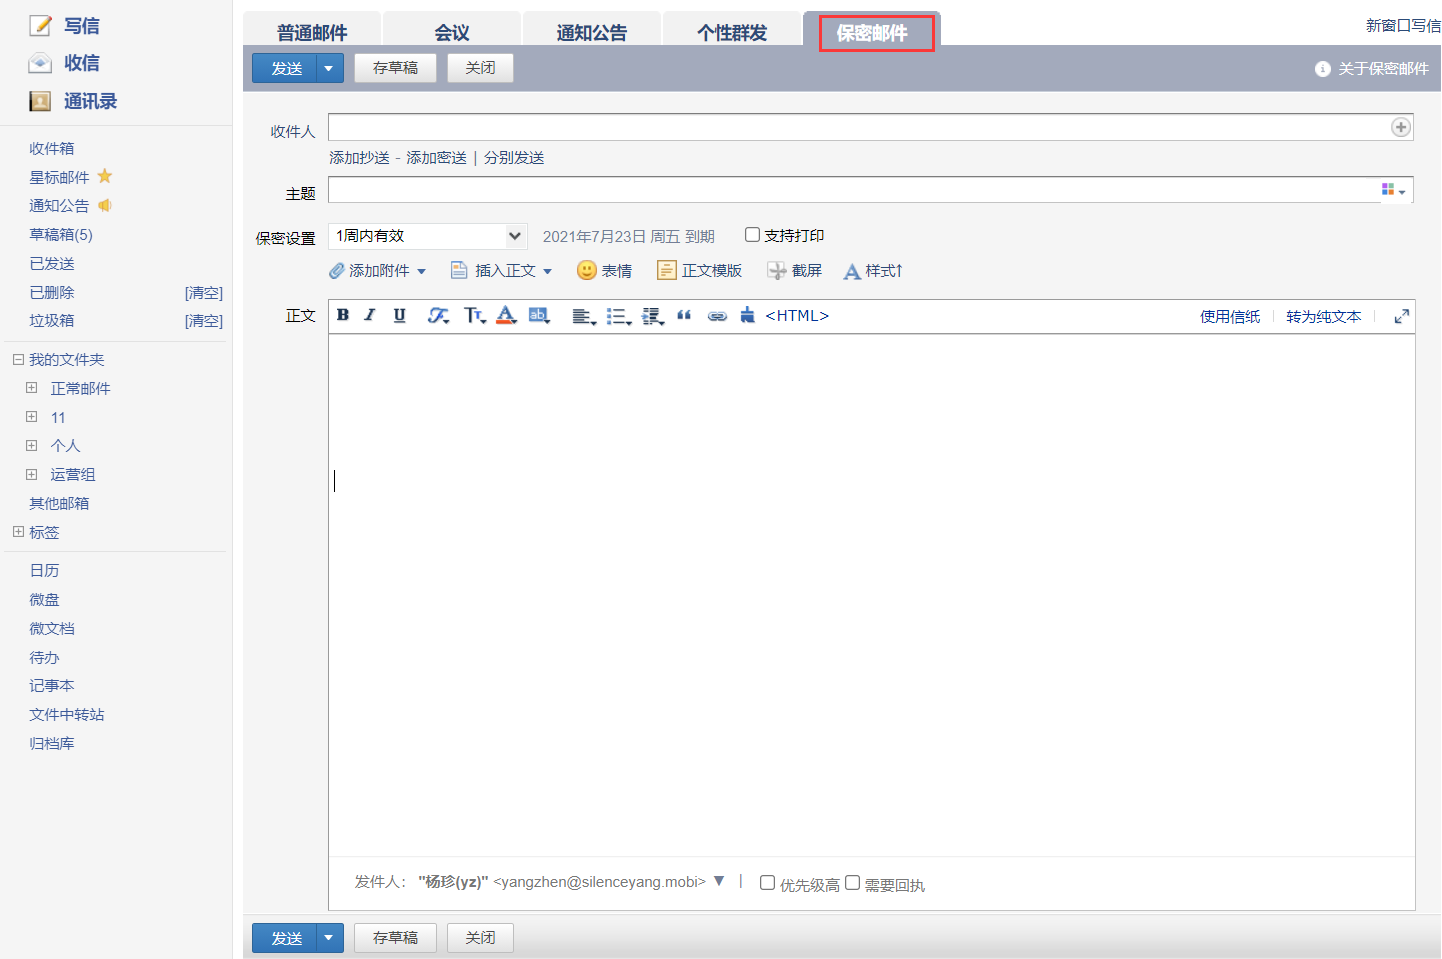Start a screenshot with 截屏
Image resolution: width=1442 pixels, height=959 pixels.
(x=794, y=271)
